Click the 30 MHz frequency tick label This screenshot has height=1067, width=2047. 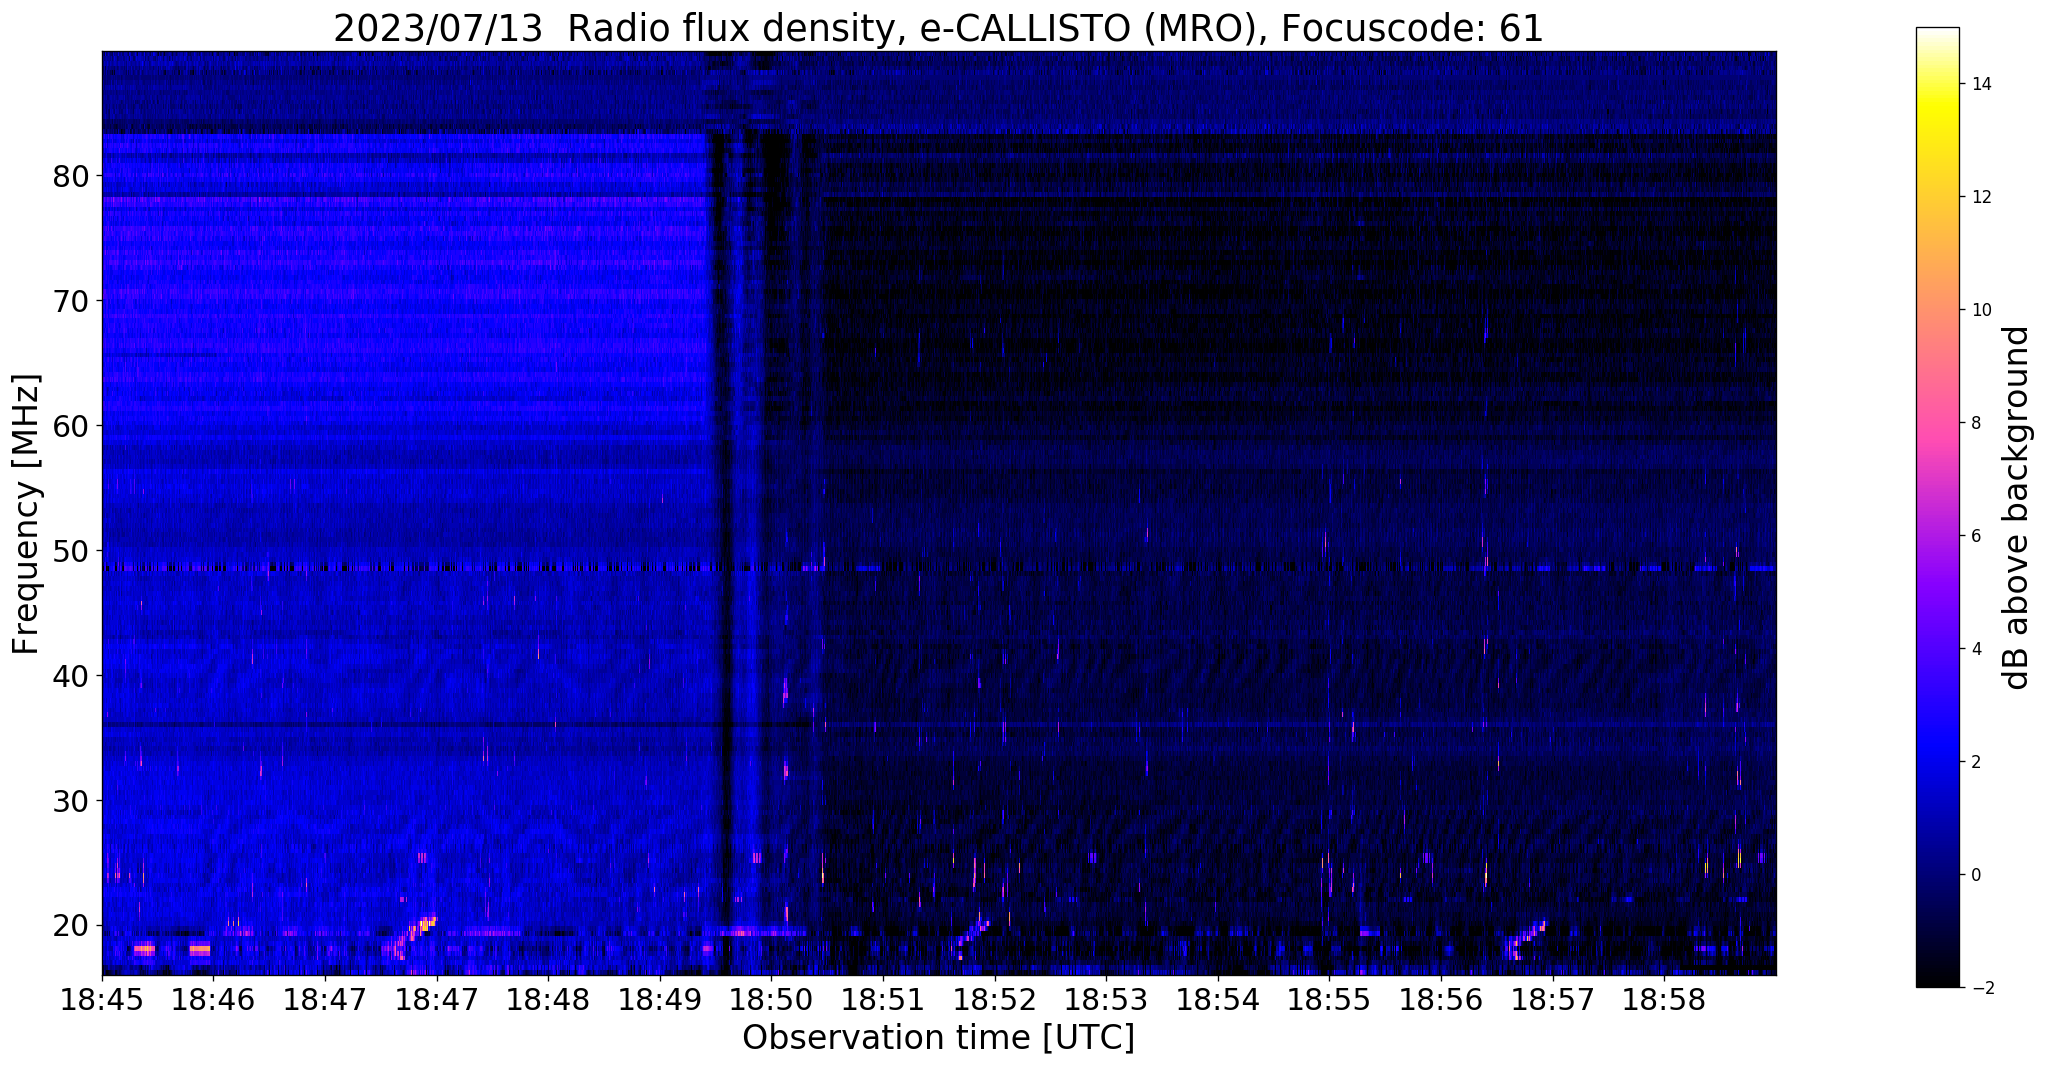coord(71,801)
